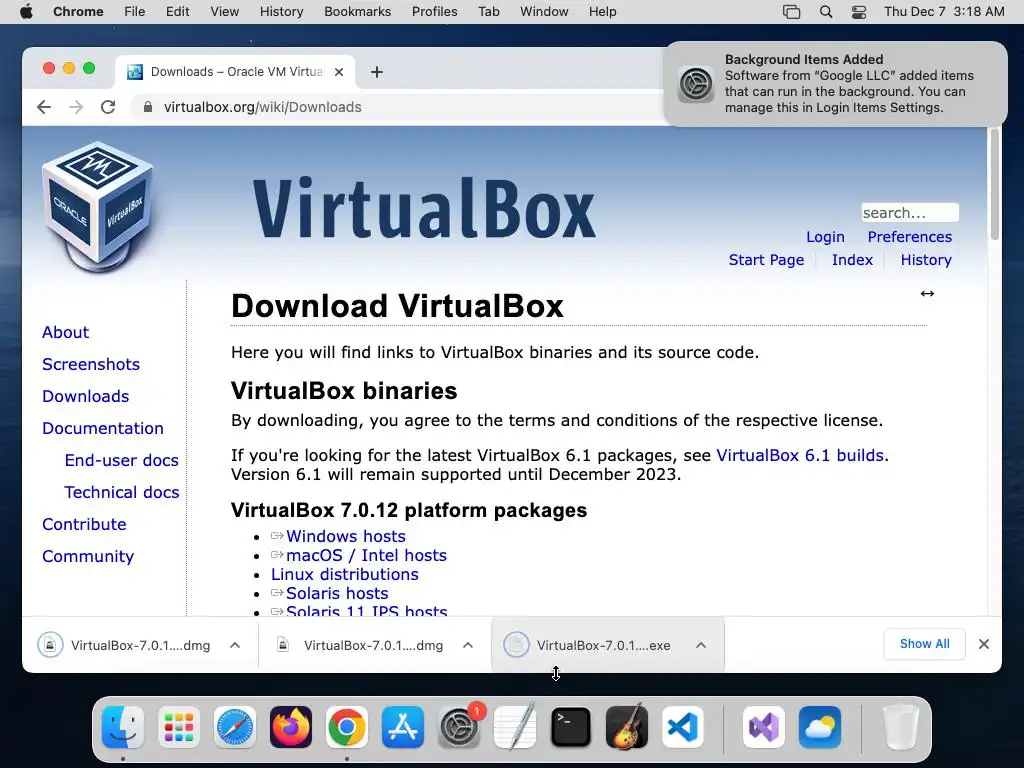Open the Community sidebar link

coord(88,556)
